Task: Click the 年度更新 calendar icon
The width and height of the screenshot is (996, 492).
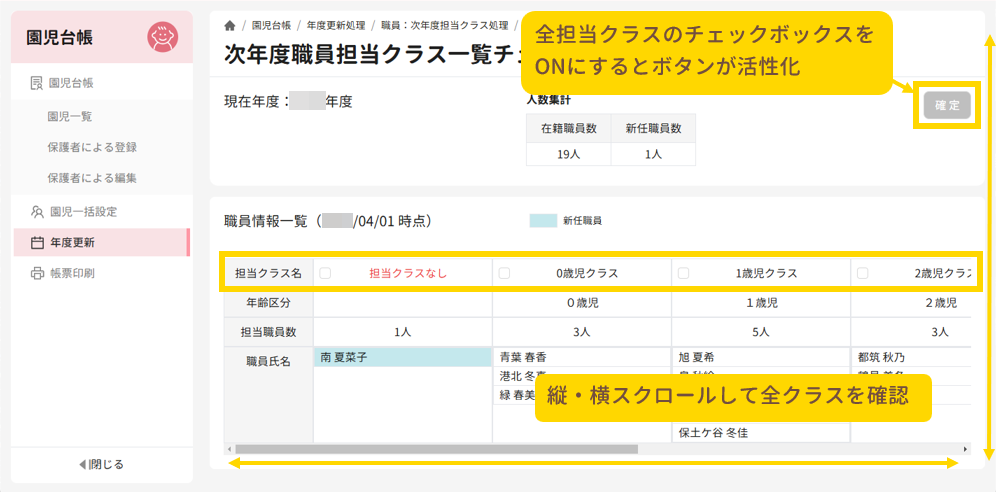Action: [x=37, y=242]
